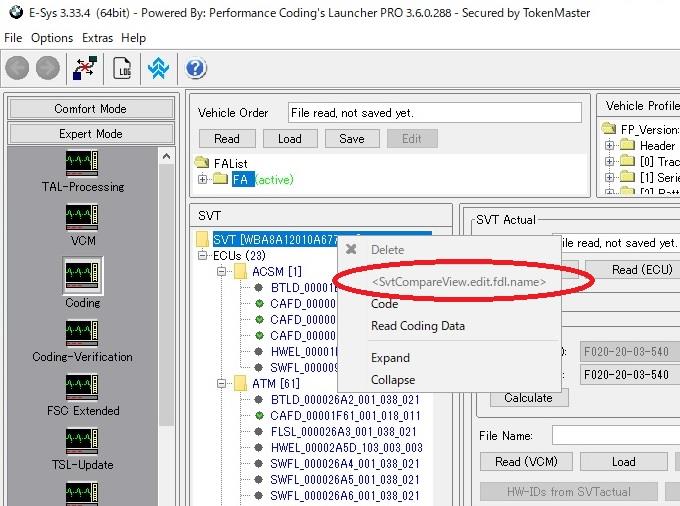This screenshot has height=506, width=680.
Task: Click the connect/disconnect connection icon
Action: (x=85, y=68)
